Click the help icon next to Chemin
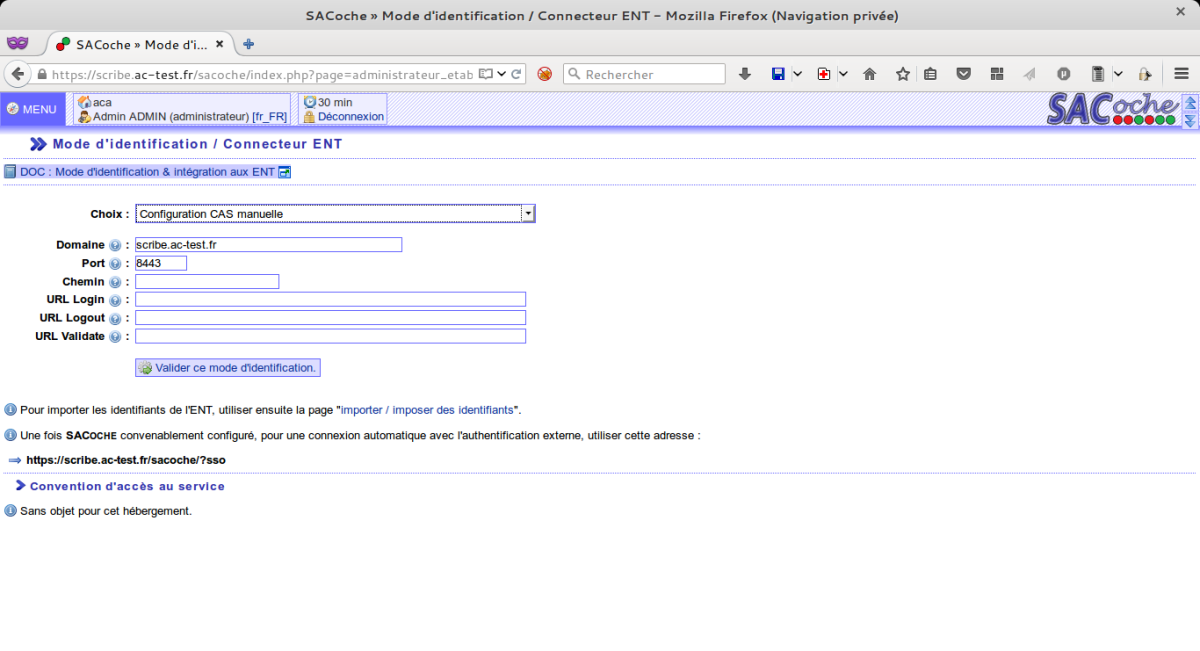 coord(115,282)
